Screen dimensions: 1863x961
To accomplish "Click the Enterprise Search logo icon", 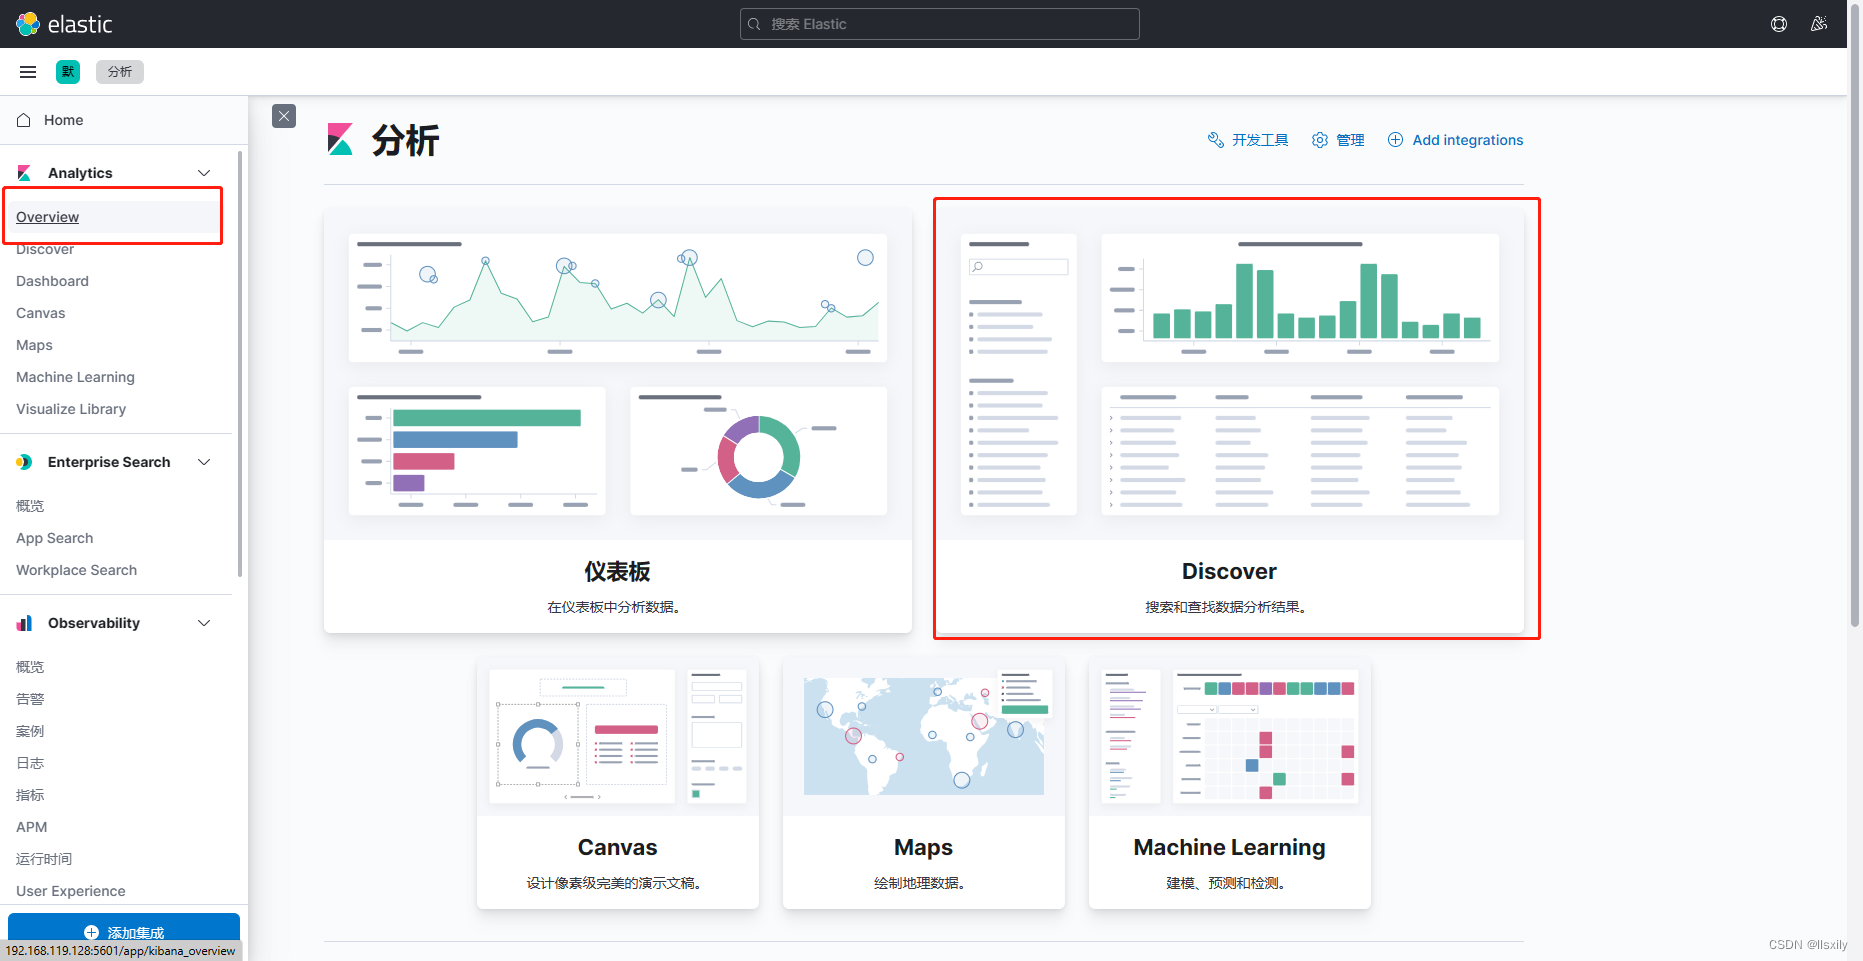I will pyautogui.click(x=24, y=462).
